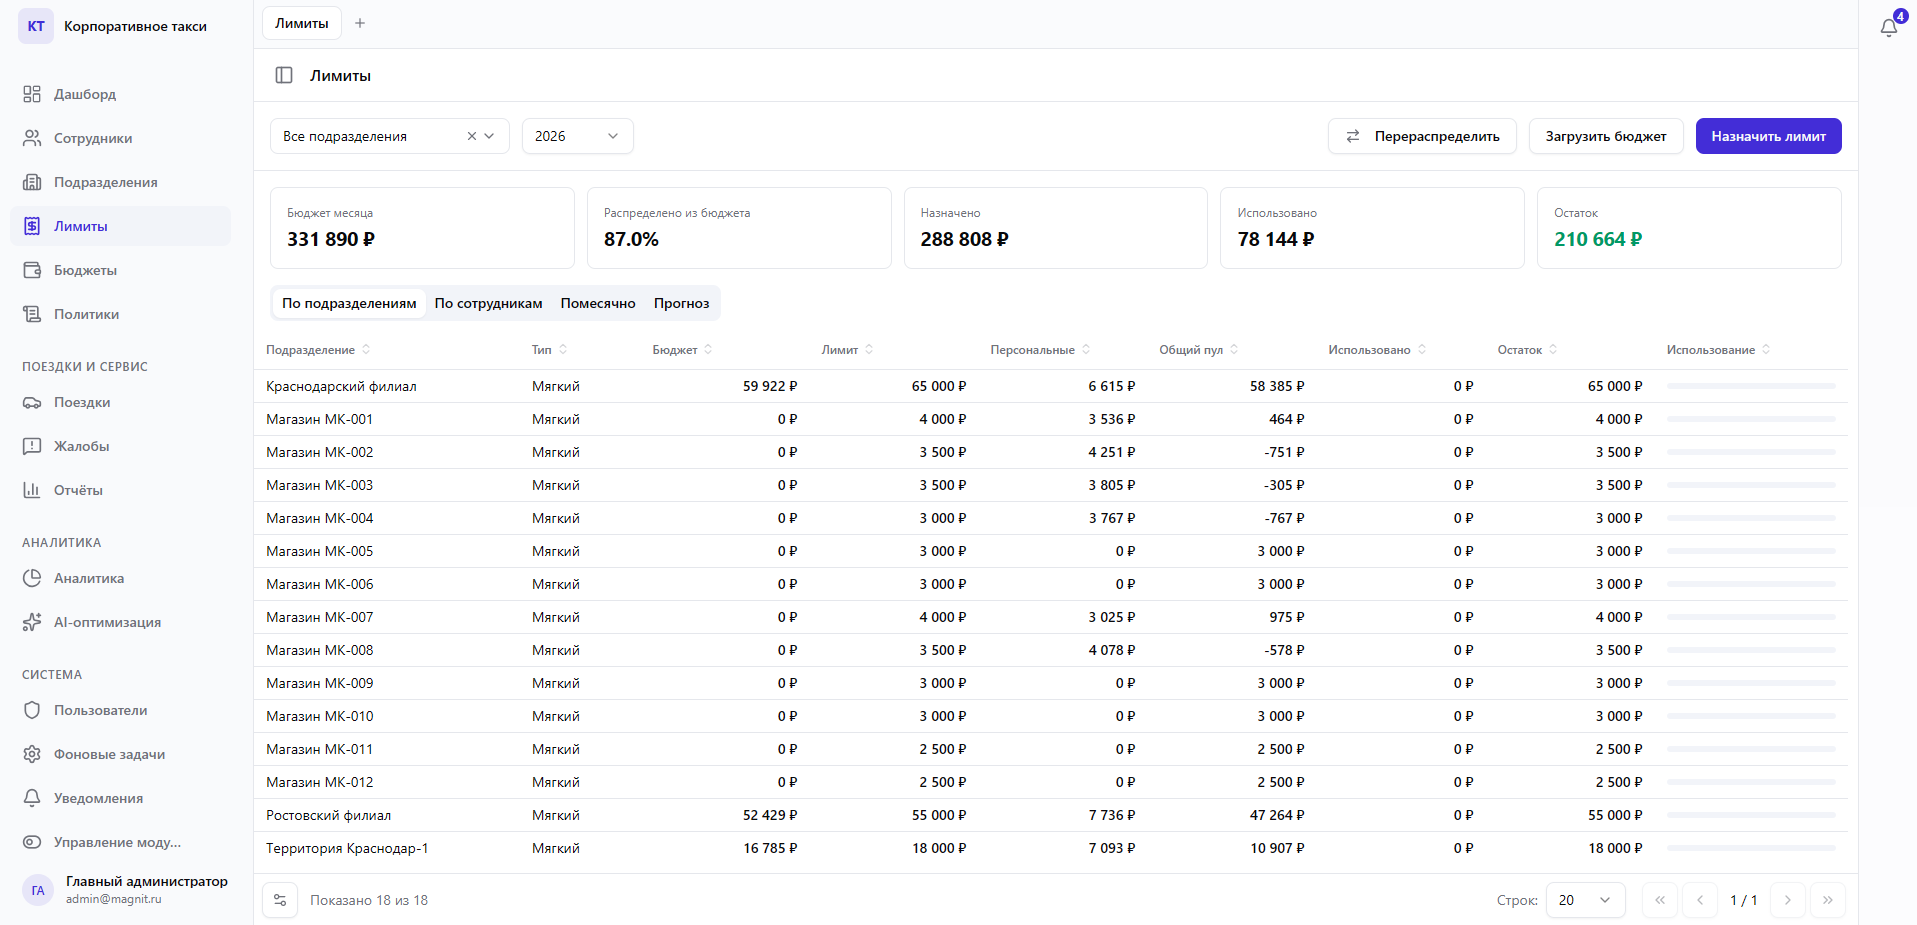Click the notifications bell icon
Image resolution: width=1917 pixels, height=925 pixels.
pos(1888,27)
